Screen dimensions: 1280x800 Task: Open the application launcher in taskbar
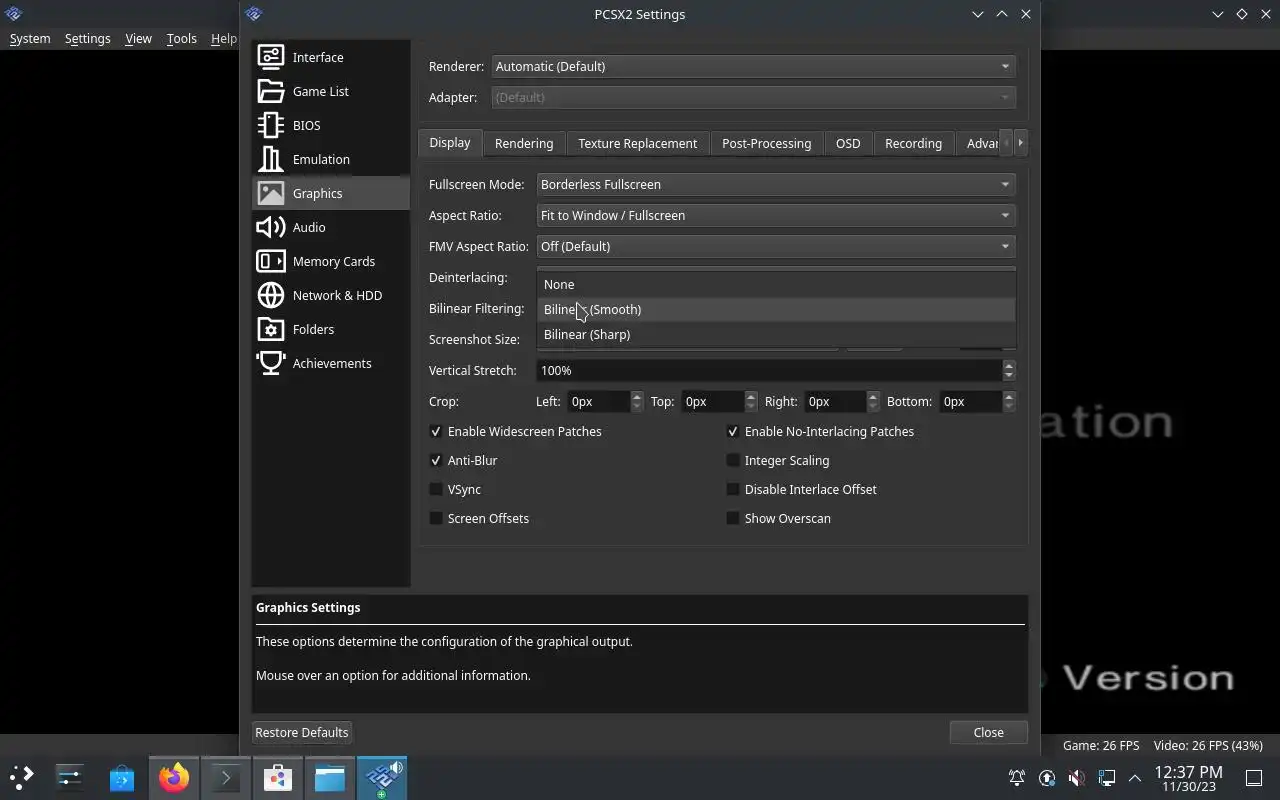(x=22, y=777)
